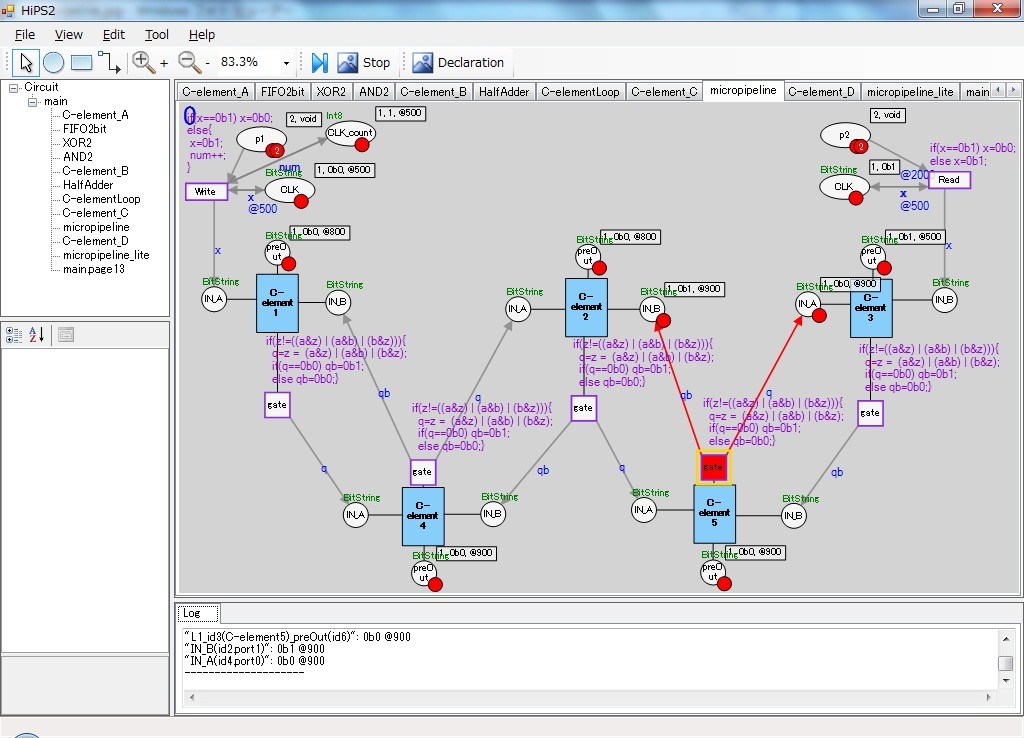Switch to the HalfAdder tab
Viewport: 1024px width, 738px height.
504,92
